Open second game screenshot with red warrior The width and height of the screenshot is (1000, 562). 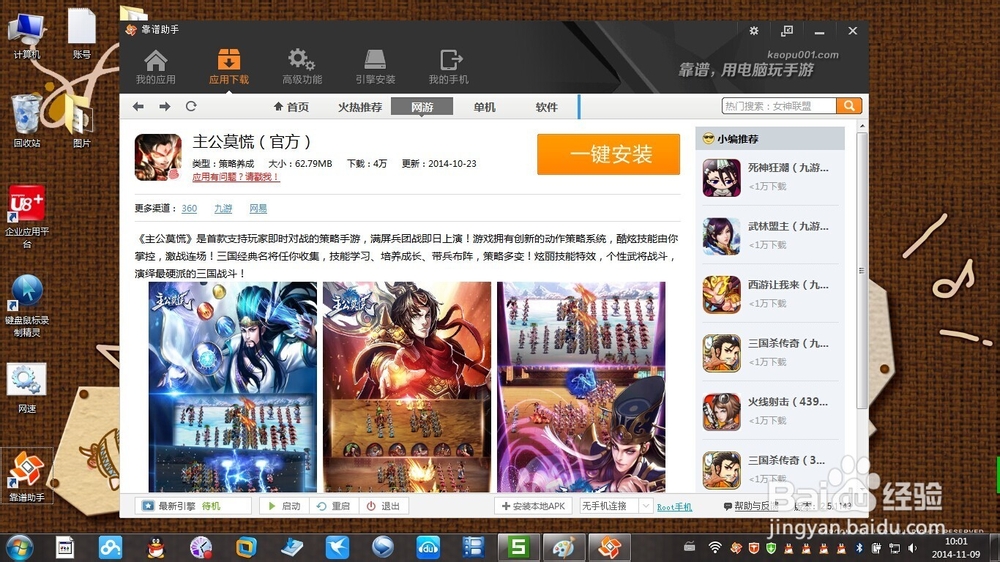click(407, 387)
